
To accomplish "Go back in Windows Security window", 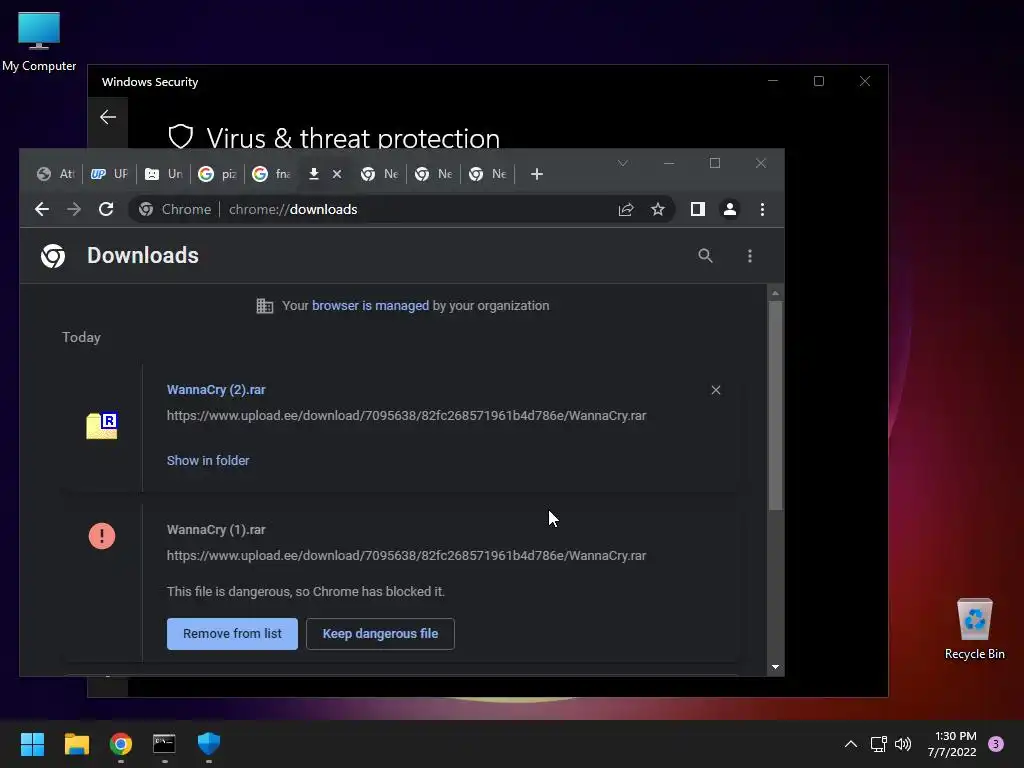I will [x=108, y=117].
